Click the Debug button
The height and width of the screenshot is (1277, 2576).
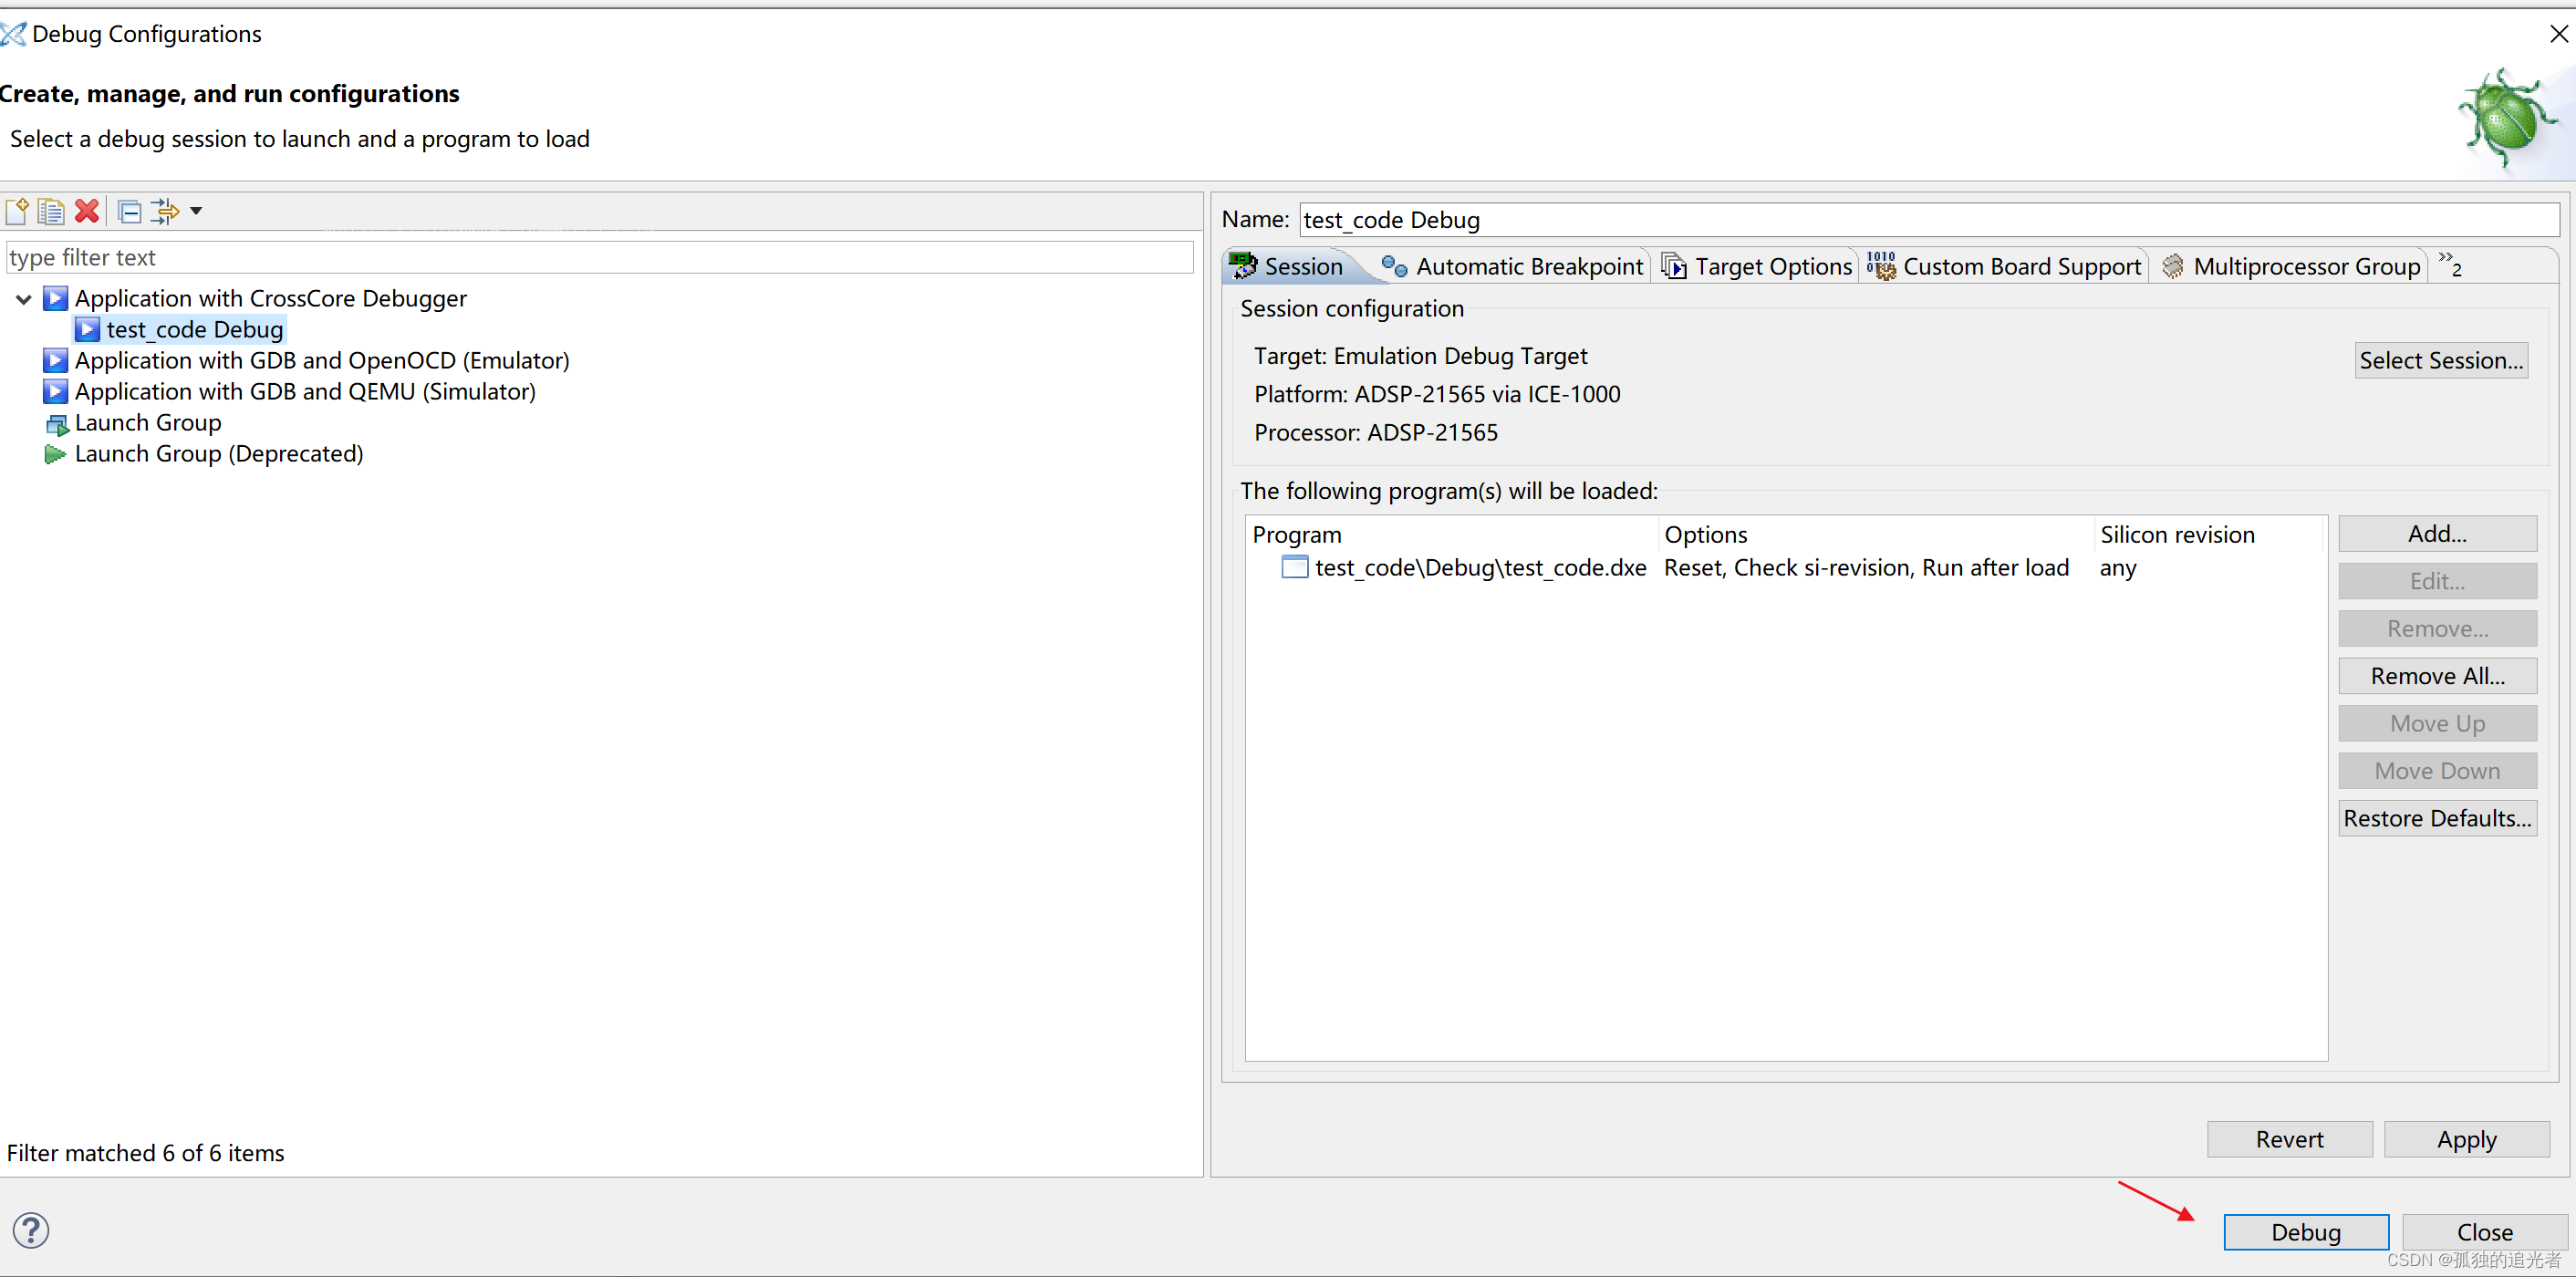pyautogui.click(x=2305, y=1232)
